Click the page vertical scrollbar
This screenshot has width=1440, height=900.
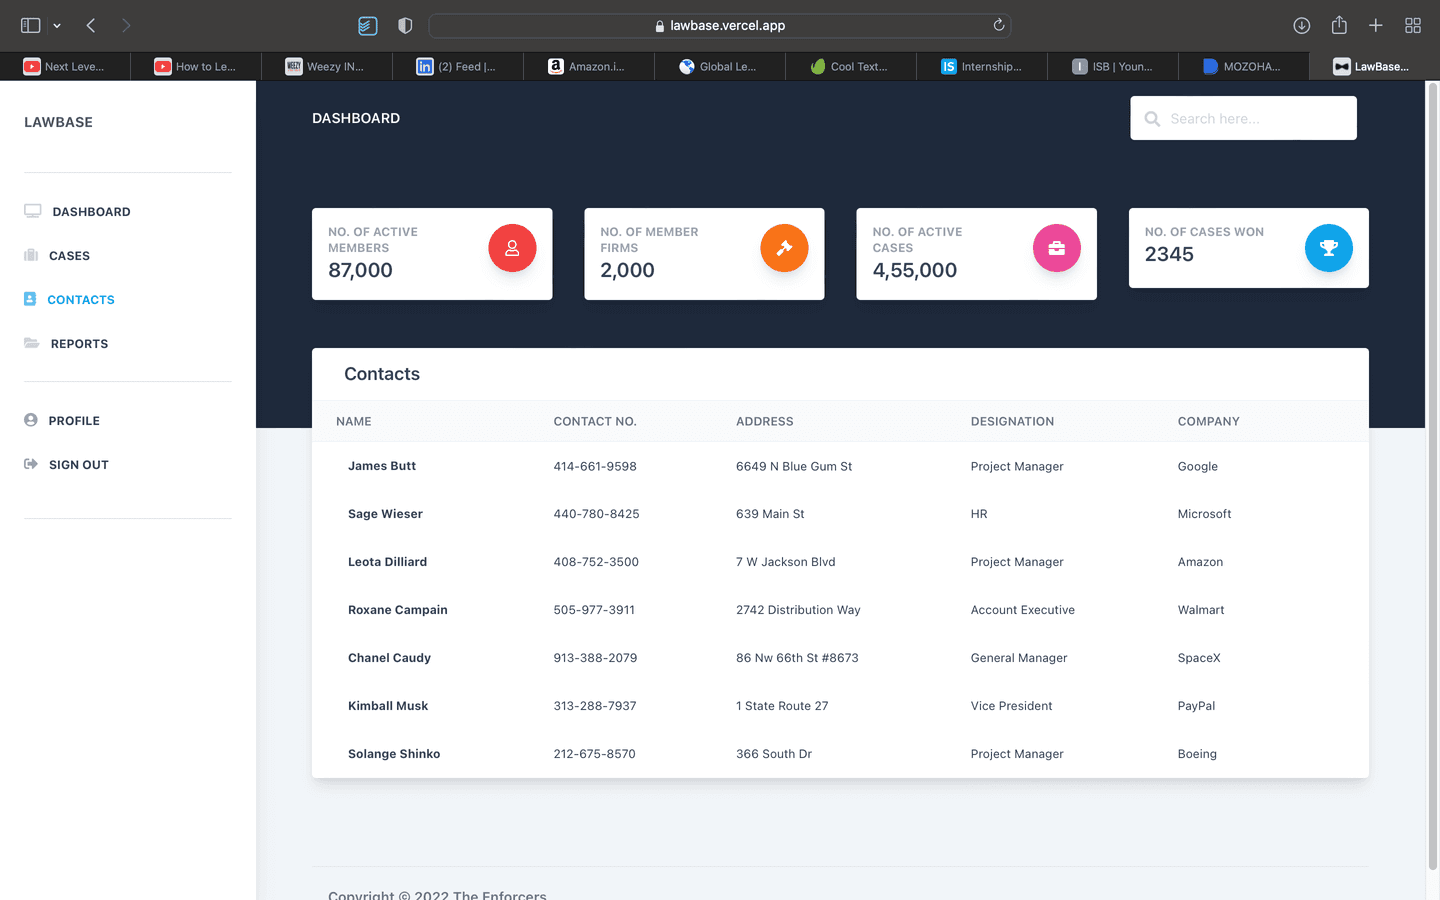pyautogui.click(x=1432, y=476)
